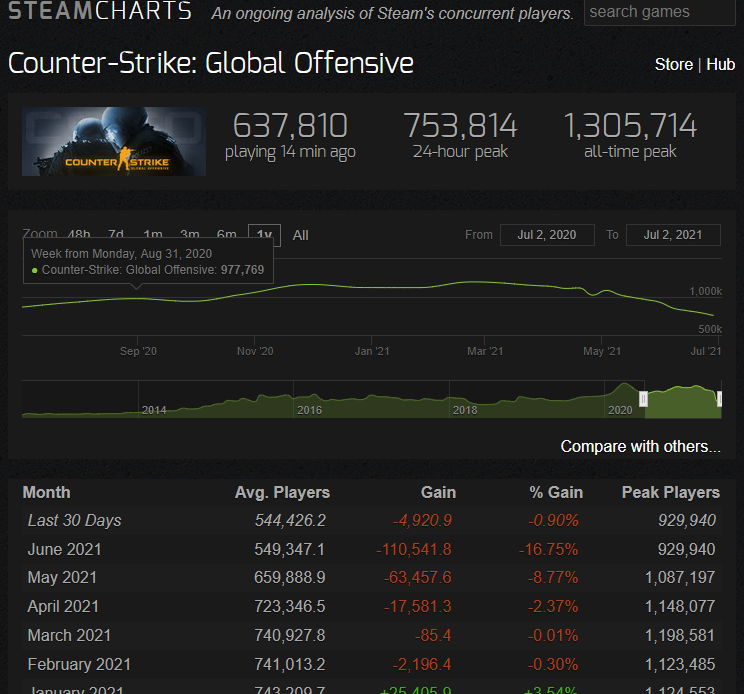Select the 7d zoom range
Viewport: 744px width, 694px height.
[116, 235]
